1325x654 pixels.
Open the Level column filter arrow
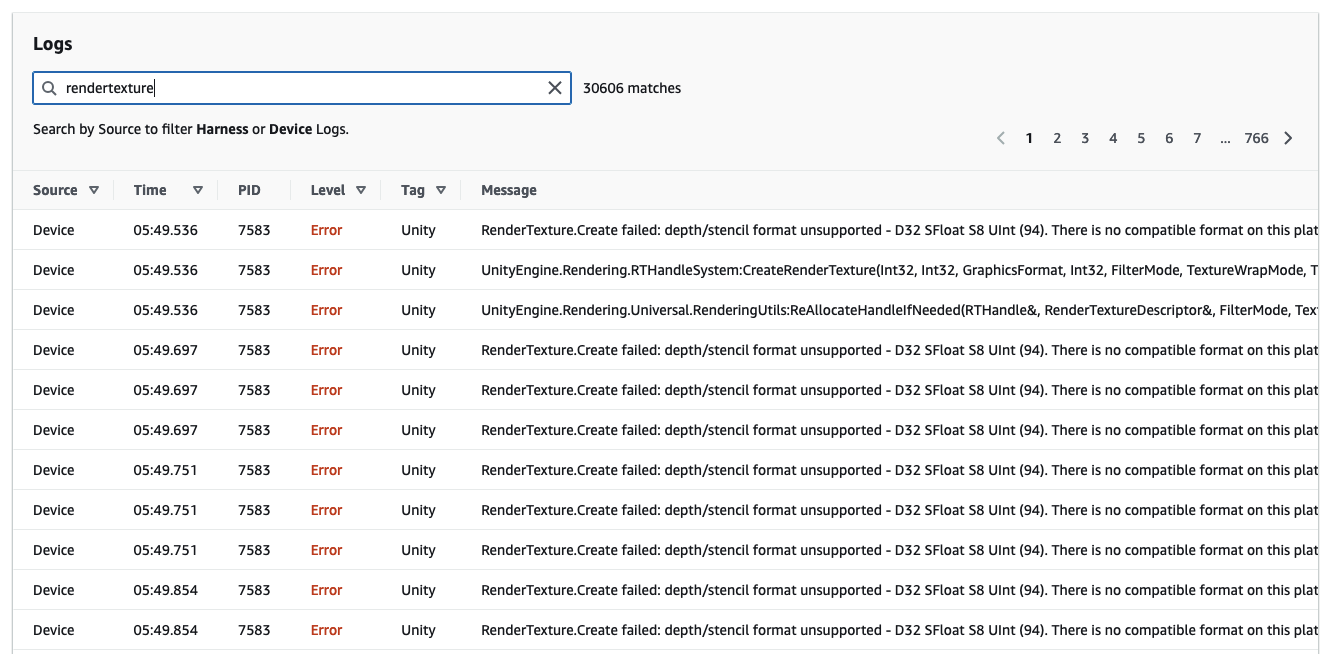[361, 190]
